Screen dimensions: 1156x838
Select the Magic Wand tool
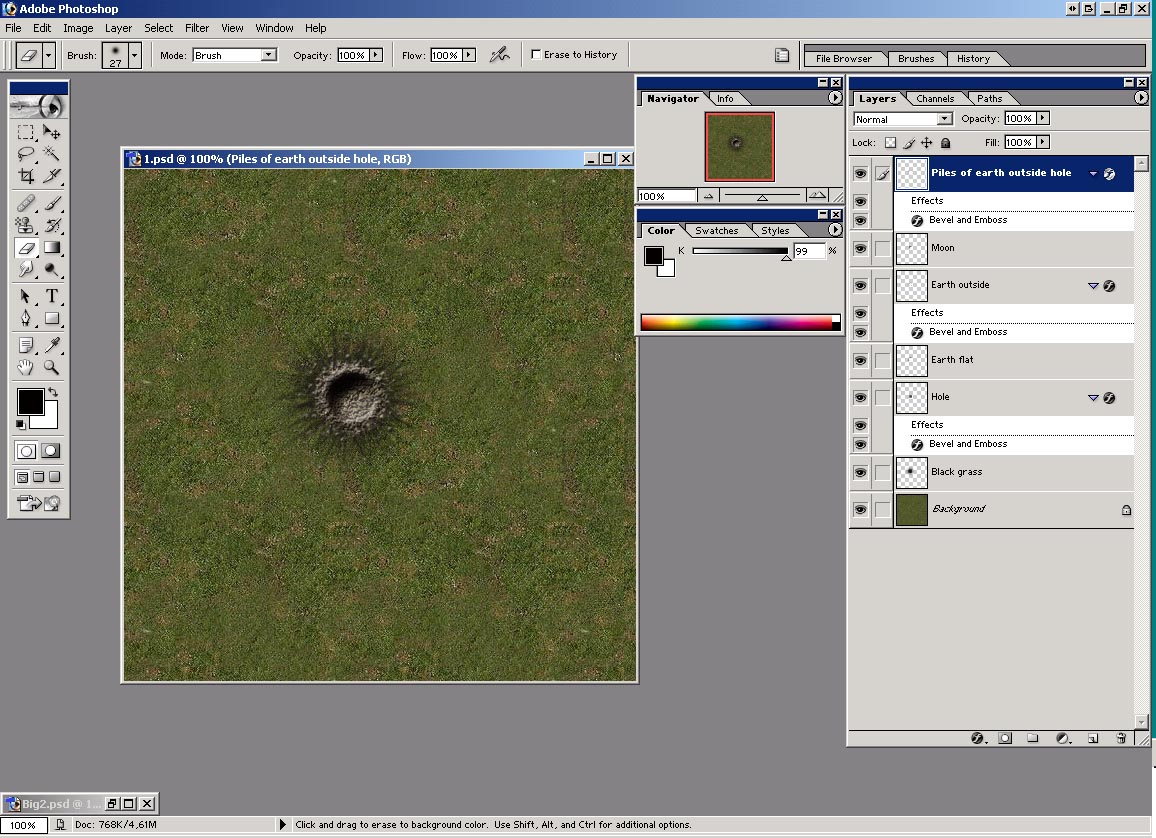point(52,154)
